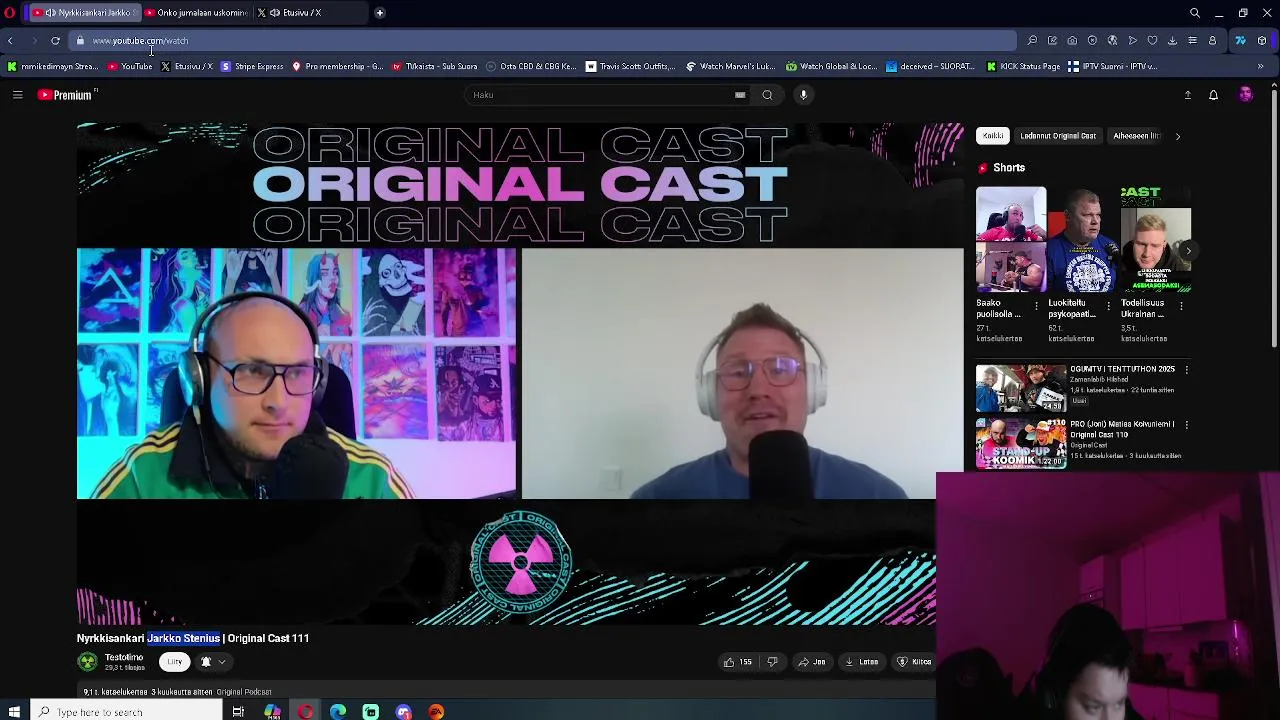Like the video with thumbs up
1280x720 pixels.
click(x=737, y=662)
